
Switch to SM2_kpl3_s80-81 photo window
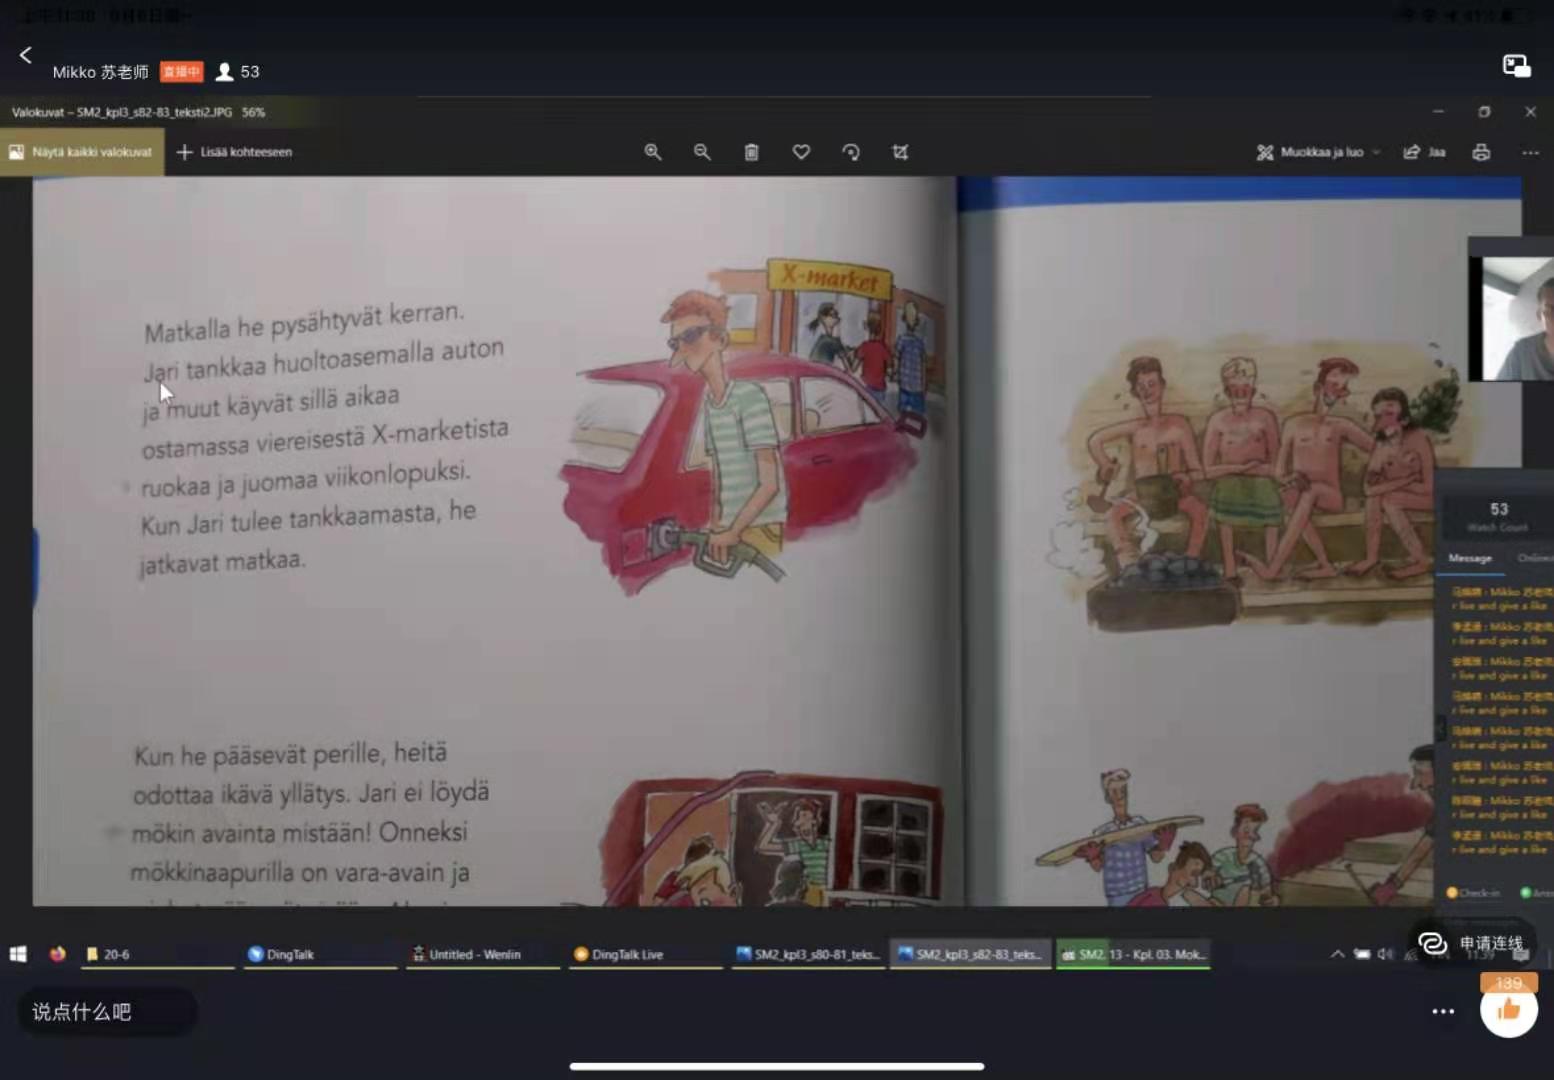point(809,954)
